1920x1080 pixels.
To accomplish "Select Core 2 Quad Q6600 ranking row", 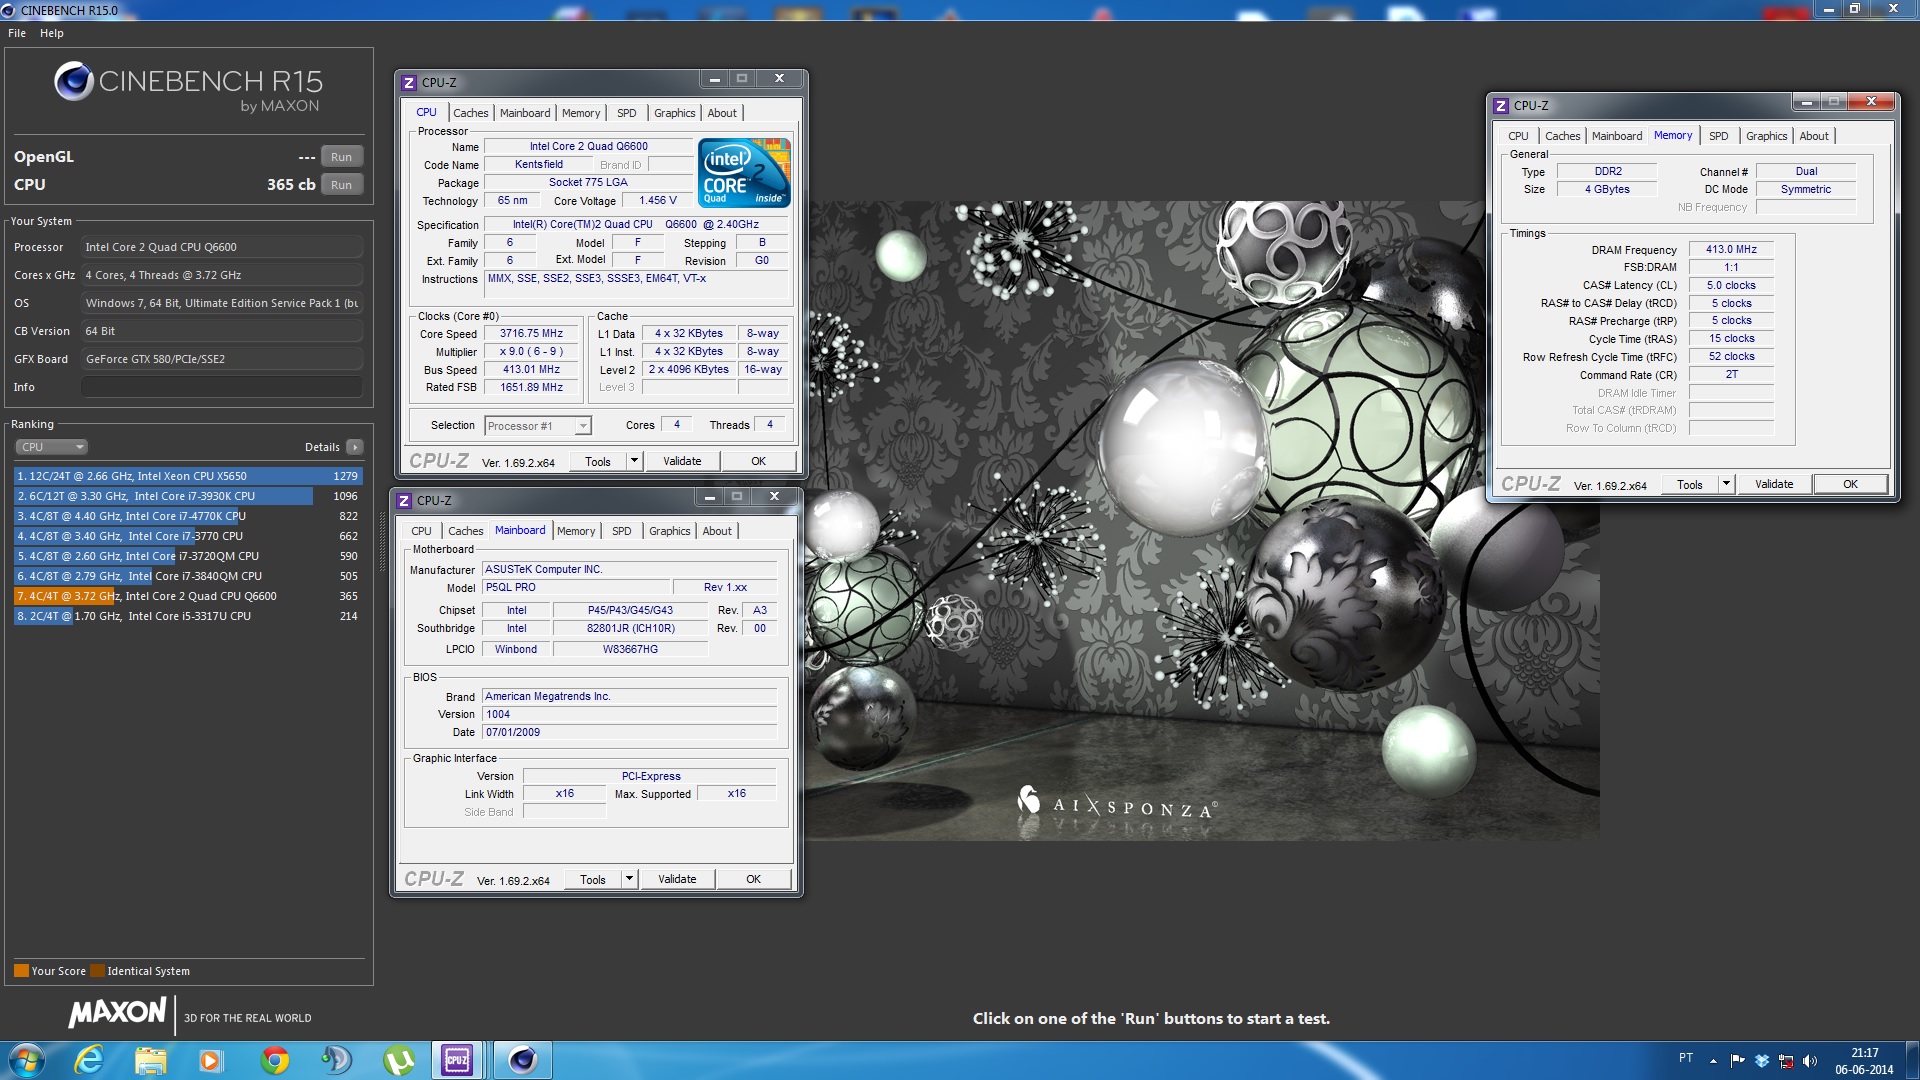I will pos(188,596).
